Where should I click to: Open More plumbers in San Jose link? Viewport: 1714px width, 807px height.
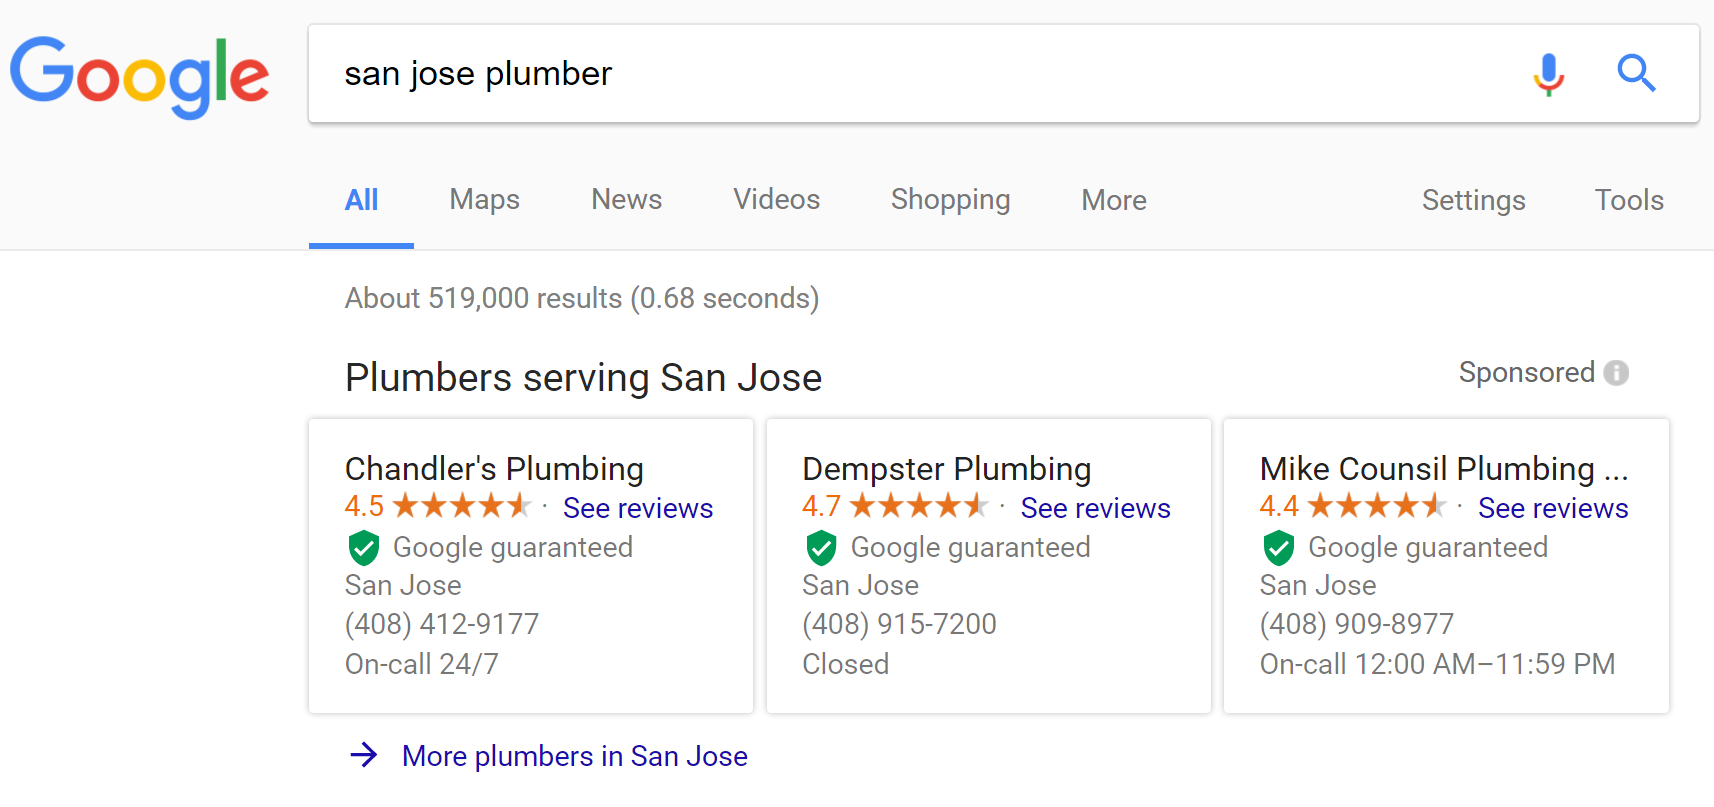(574, 756)
